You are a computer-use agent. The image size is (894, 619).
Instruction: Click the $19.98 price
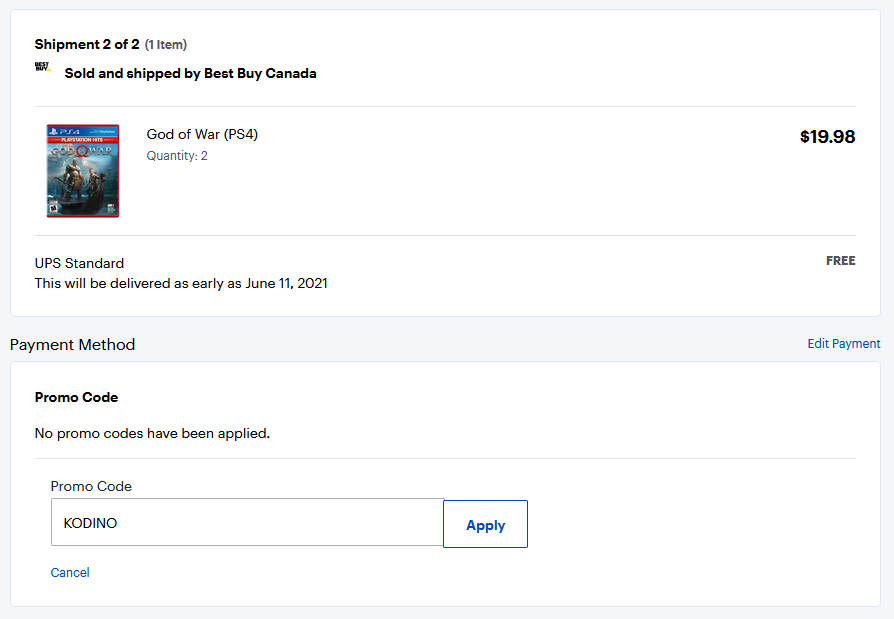(x=827, y=137)
